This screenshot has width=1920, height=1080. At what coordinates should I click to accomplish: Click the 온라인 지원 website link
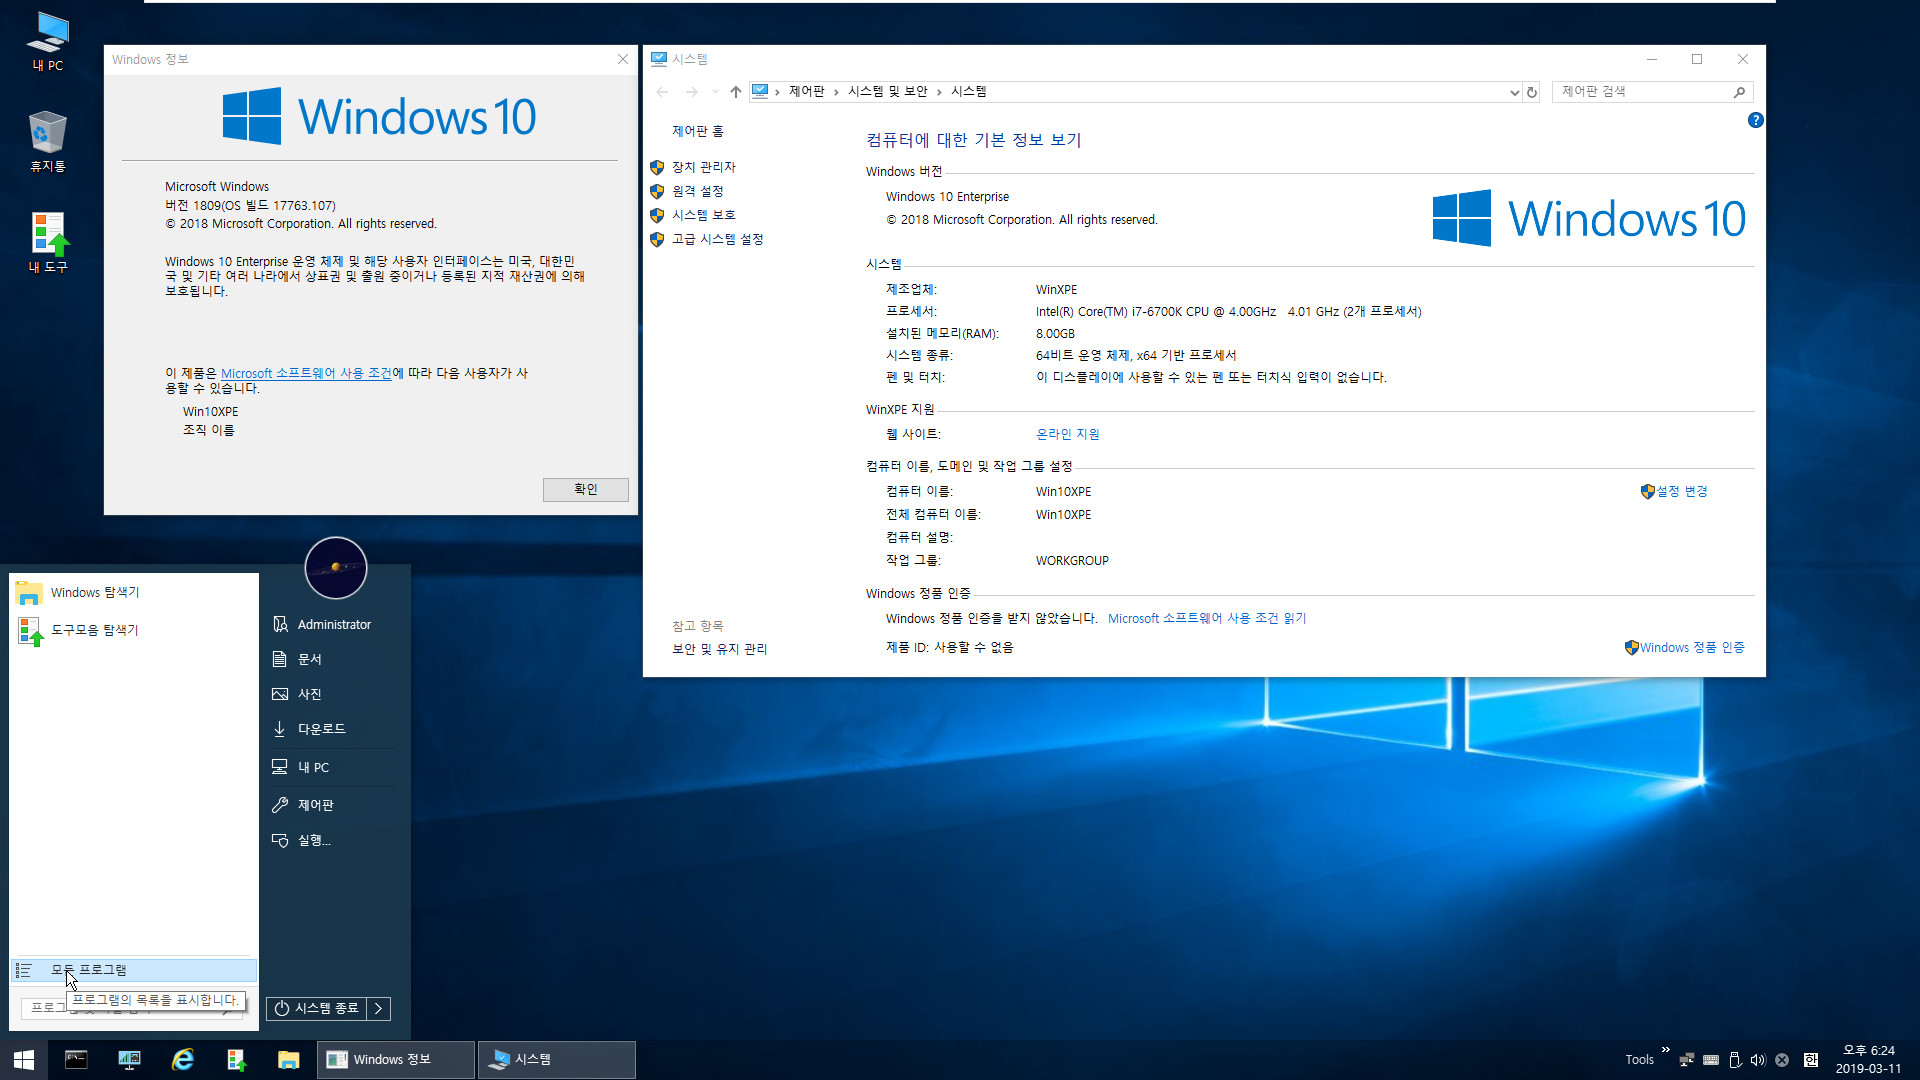[x=1067, y=434]
